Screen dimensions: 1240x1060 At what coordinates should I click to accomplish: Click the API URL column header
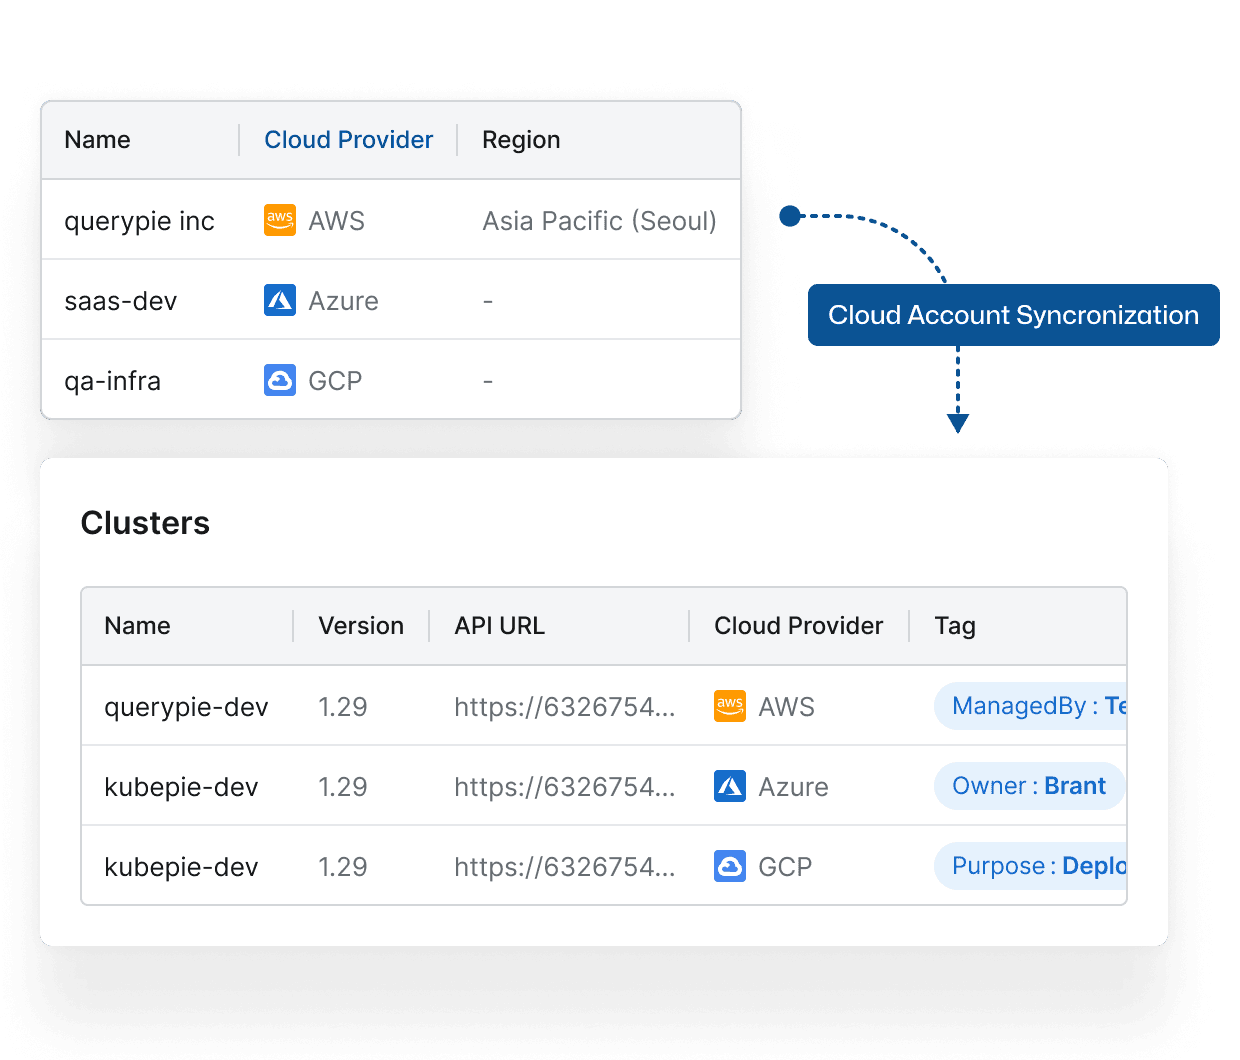499,626
